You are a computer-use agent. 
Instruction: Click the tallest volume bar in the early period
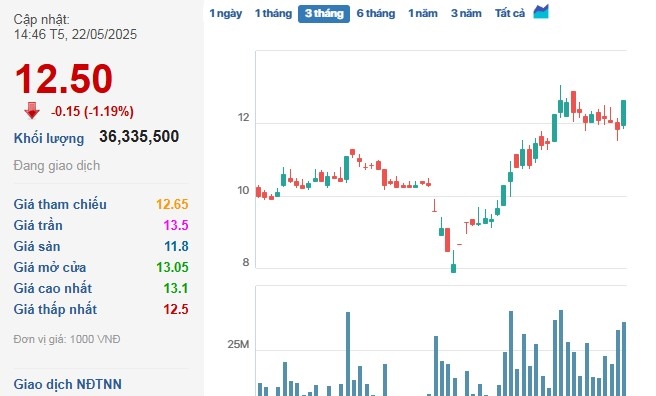(348, 354)
